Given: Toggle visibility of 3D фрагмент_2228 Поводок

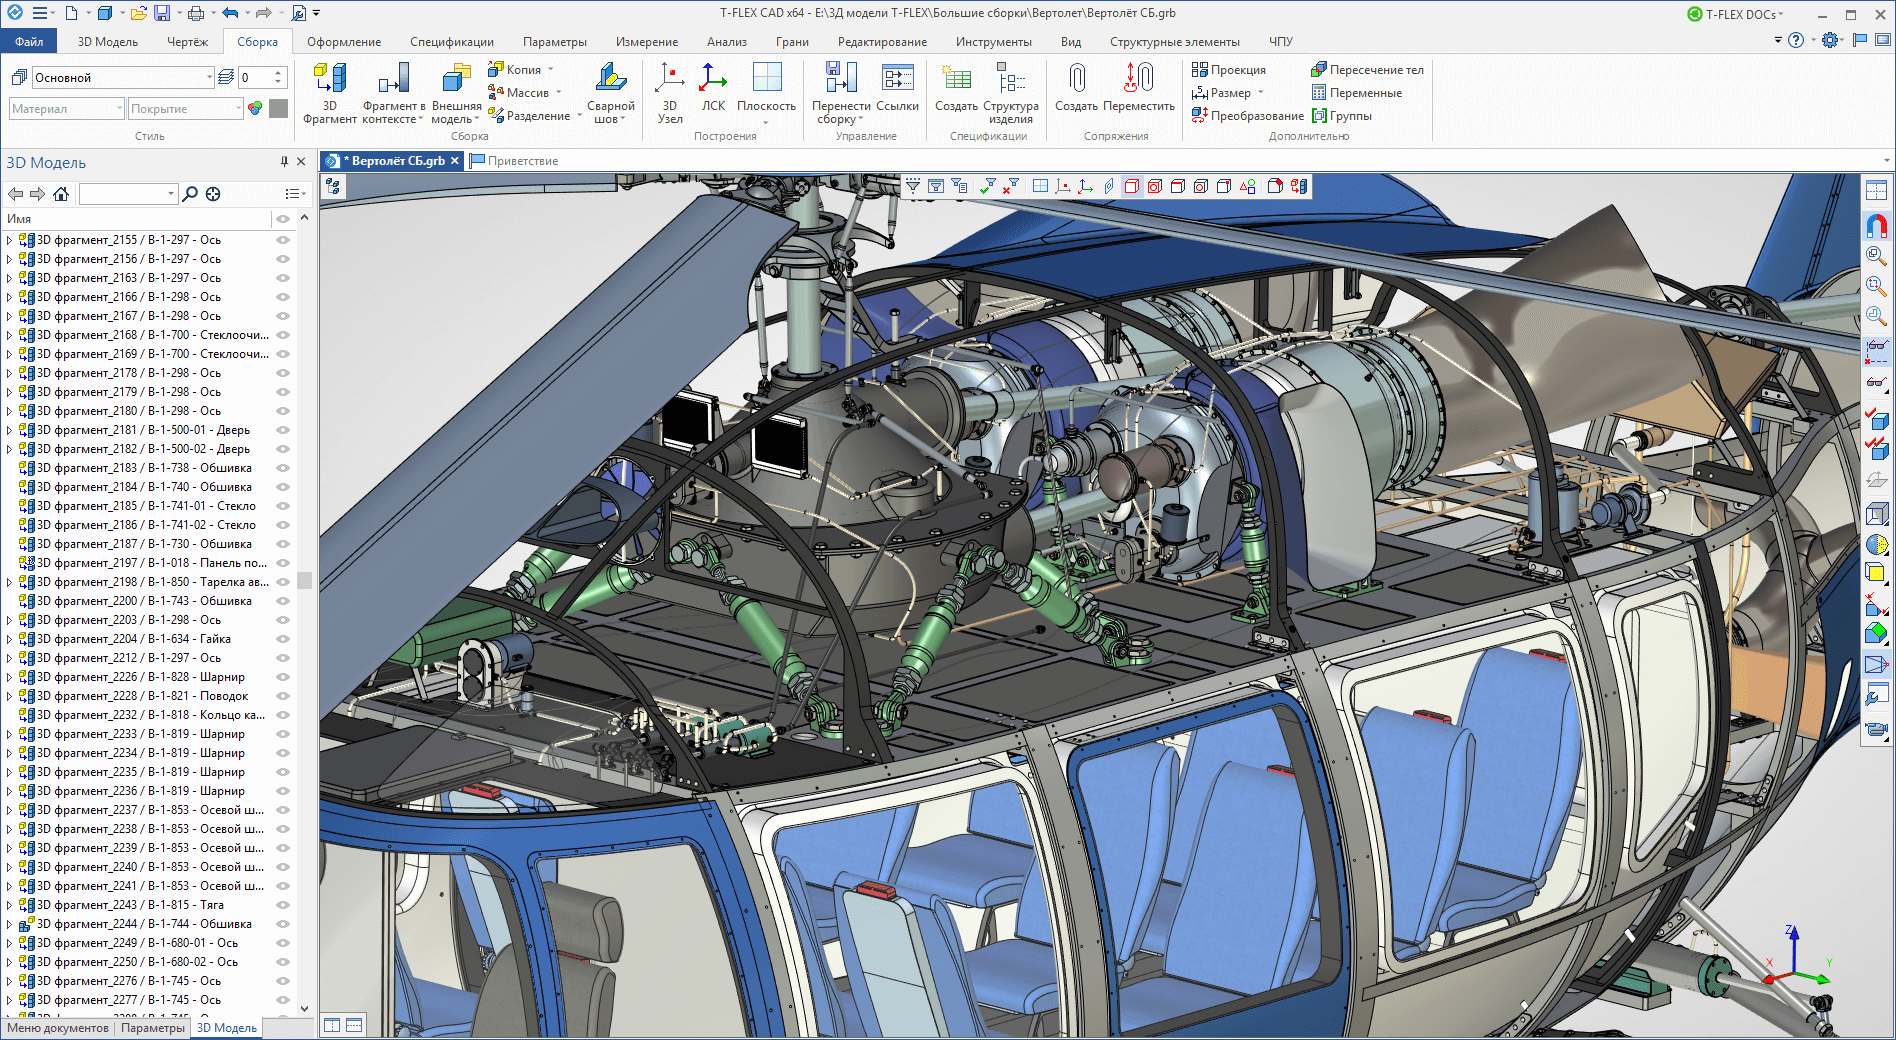Looking at the screenshot, I should pyautogui.click(x=283, y=696).
